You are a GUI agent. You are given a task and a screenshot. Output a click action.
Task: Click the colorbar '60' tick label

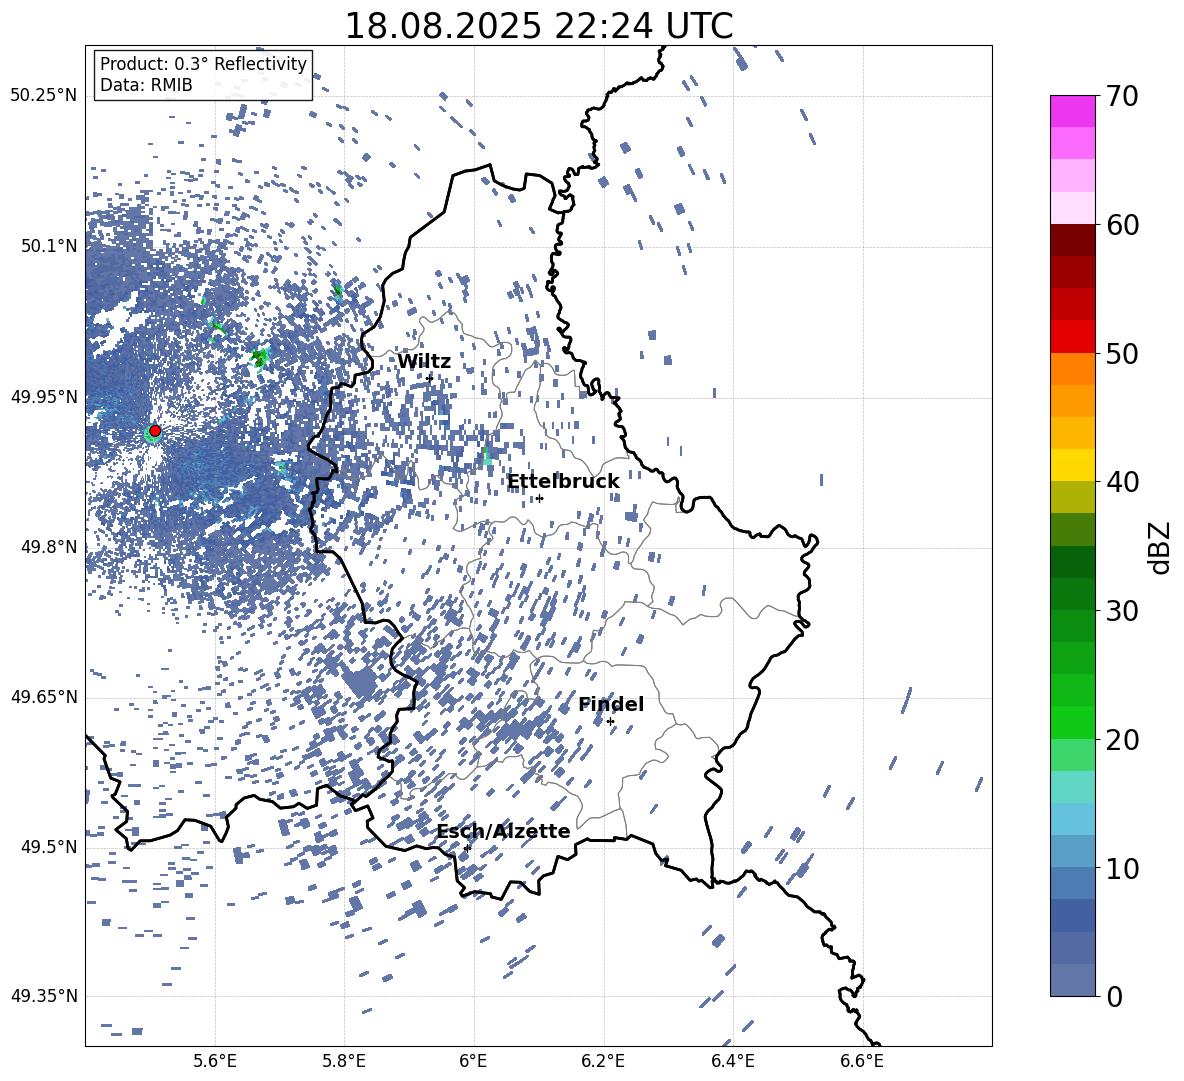(1122, 225)
